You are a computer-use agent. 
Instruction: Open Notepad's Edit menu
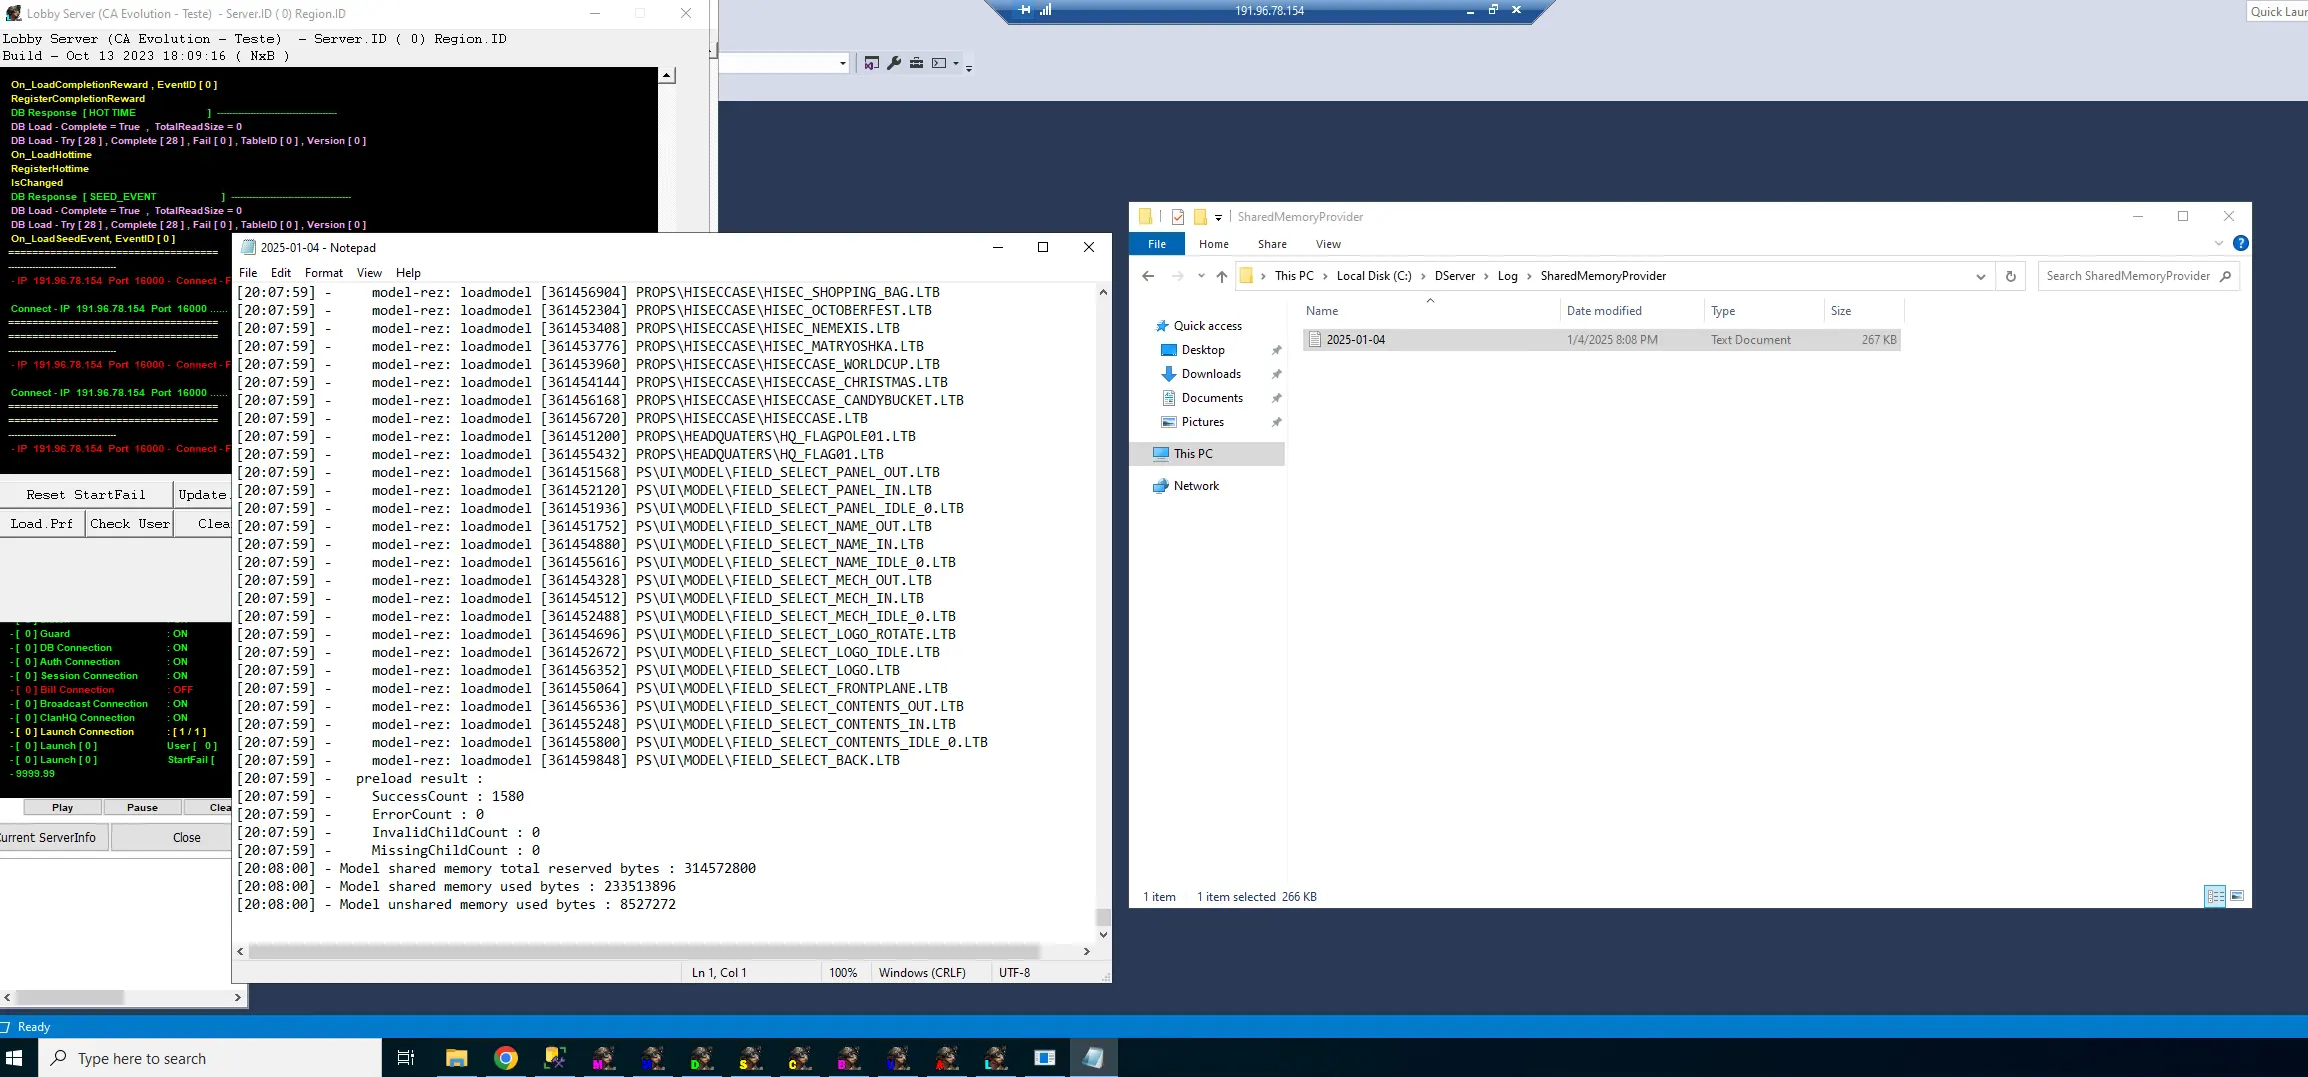pos(281,273)
